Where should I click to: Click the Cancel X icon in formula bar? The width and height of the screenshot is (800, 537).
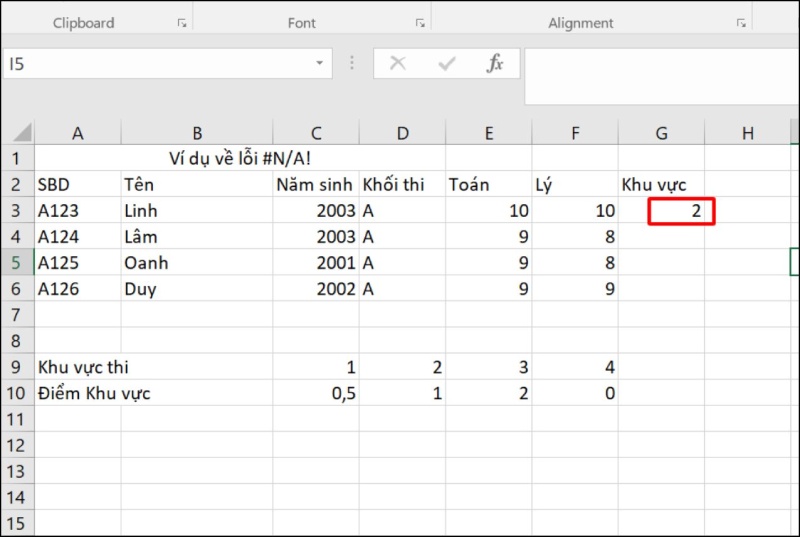[398, 64]
